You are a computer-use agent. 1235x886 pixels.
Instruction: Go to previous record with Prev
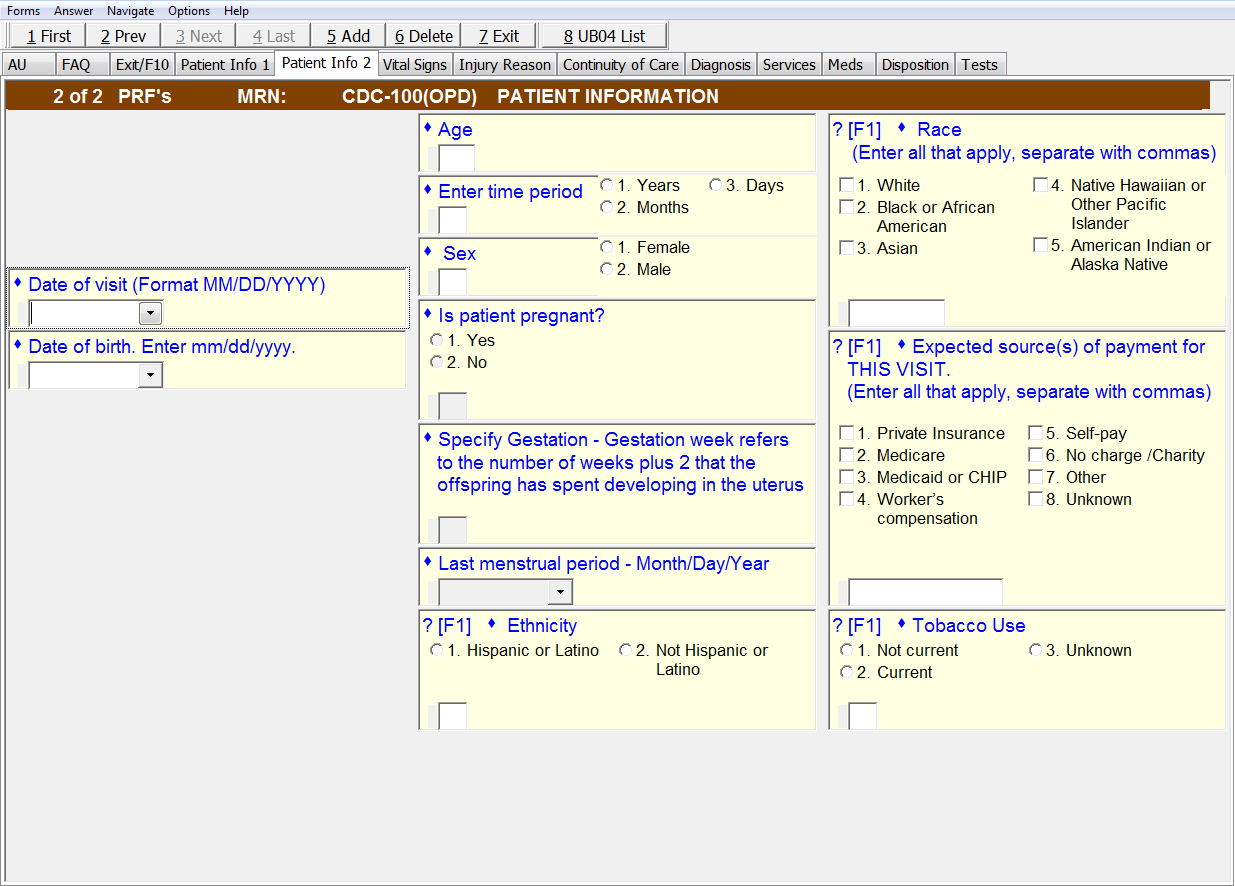(123, 36)
